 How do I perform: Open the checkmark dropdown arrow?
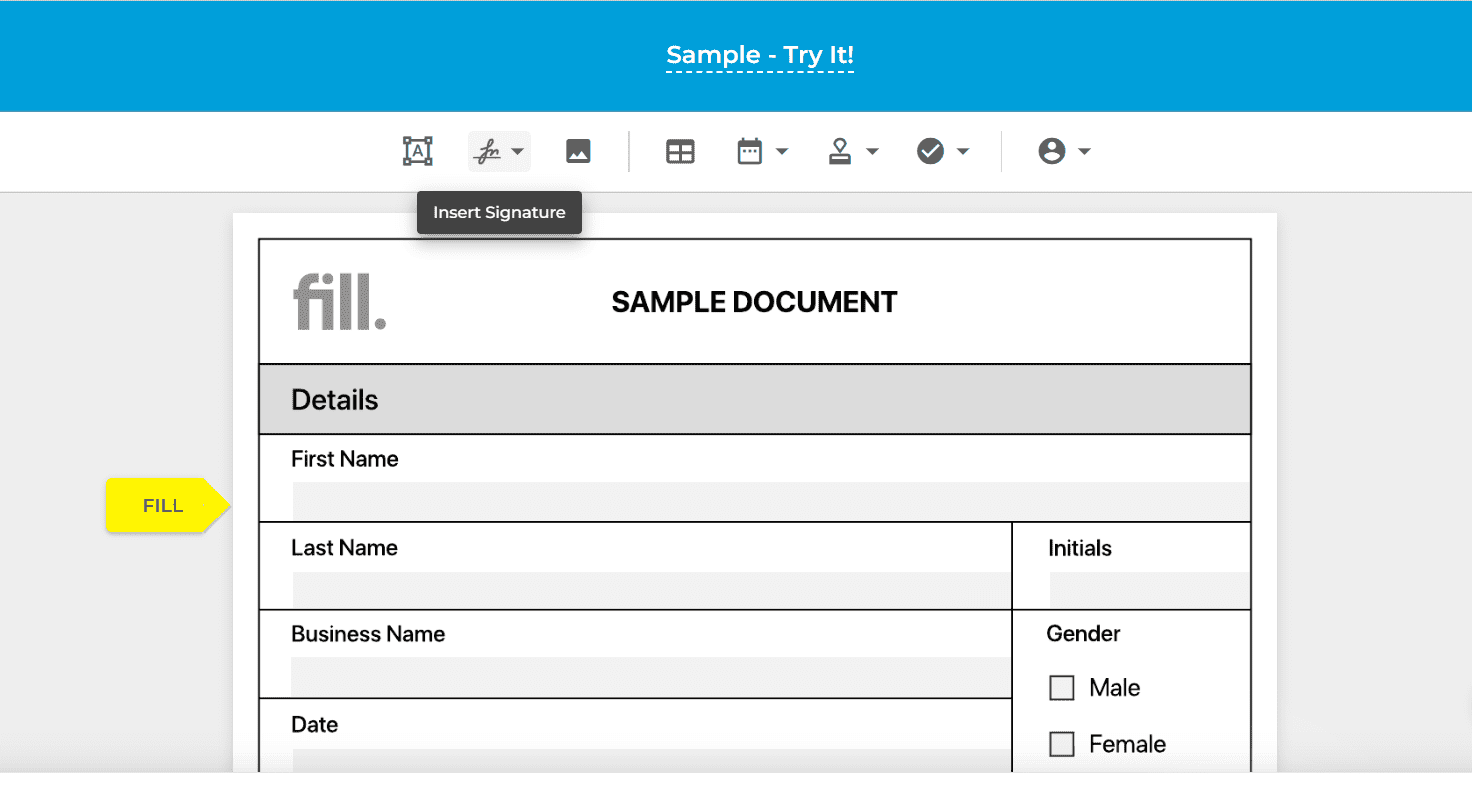pyautogui.click(x=963, y=152)
